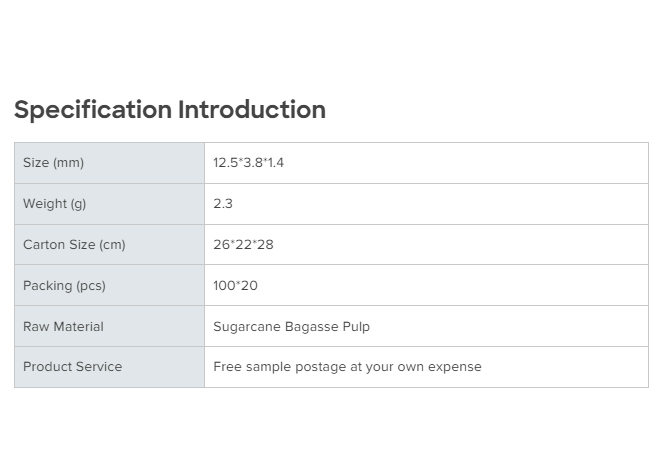Image resolution: width=670 pixels, height=466 pixels.
Task: Click the word Introduction in the heading
Action: (x=252, y=110)
